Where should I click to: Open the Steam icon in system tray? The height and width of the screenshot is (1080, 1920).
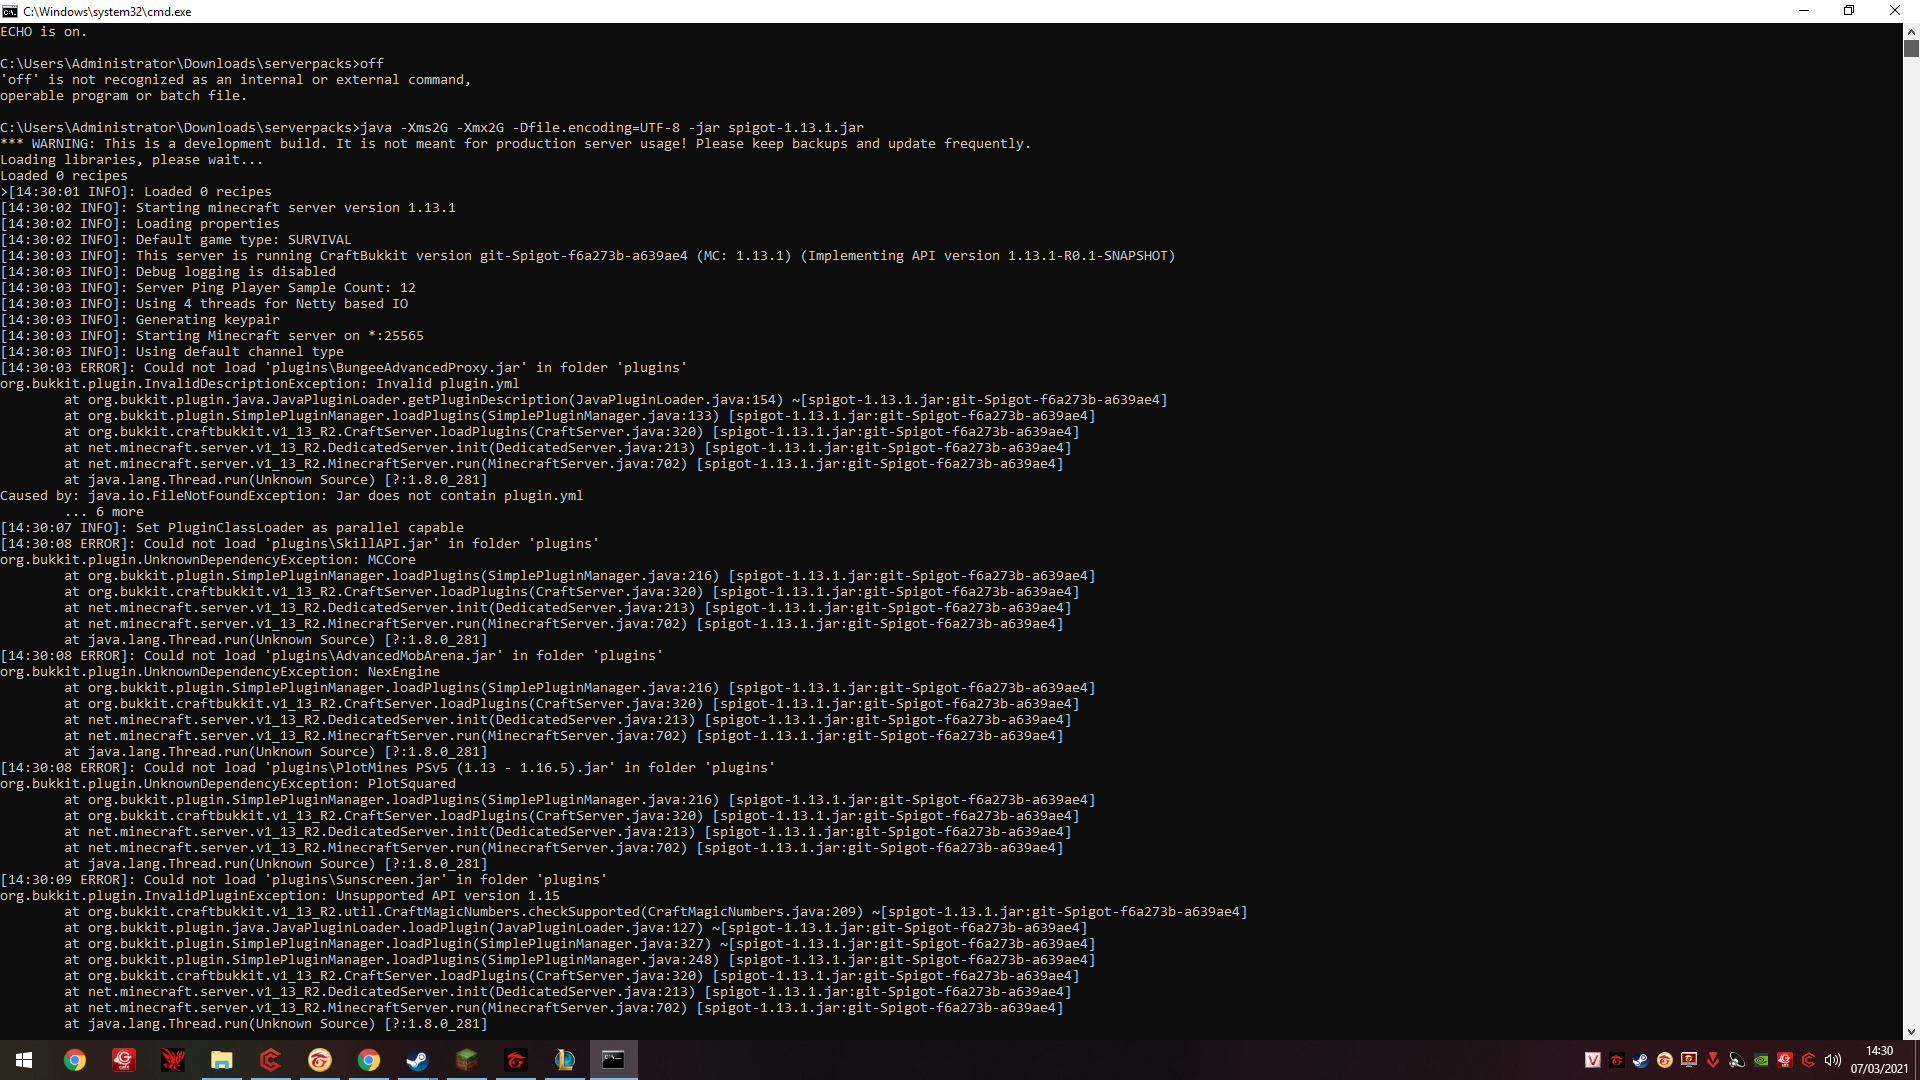point(1641,1060)
